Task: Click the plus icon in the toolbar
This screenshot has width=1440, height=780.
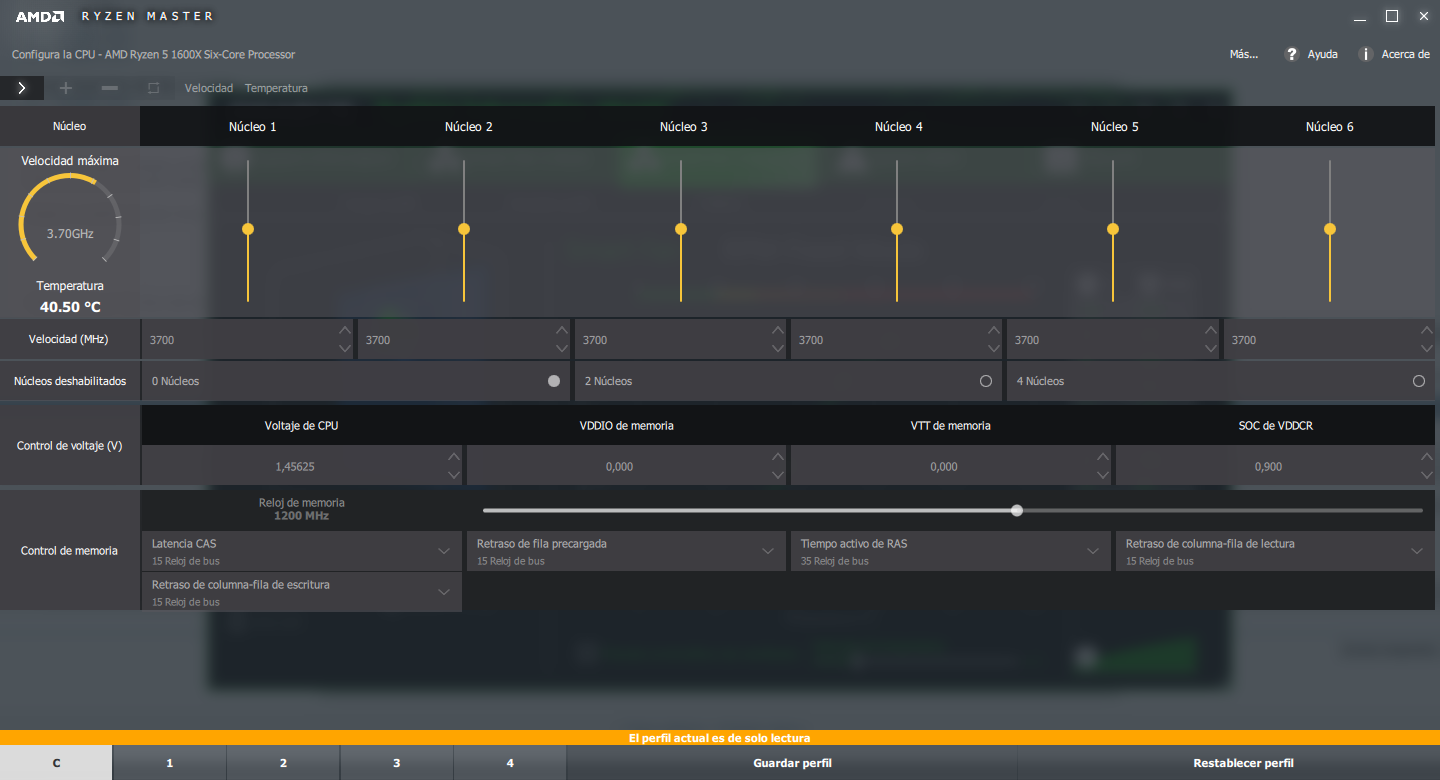Action: point(66,88)
